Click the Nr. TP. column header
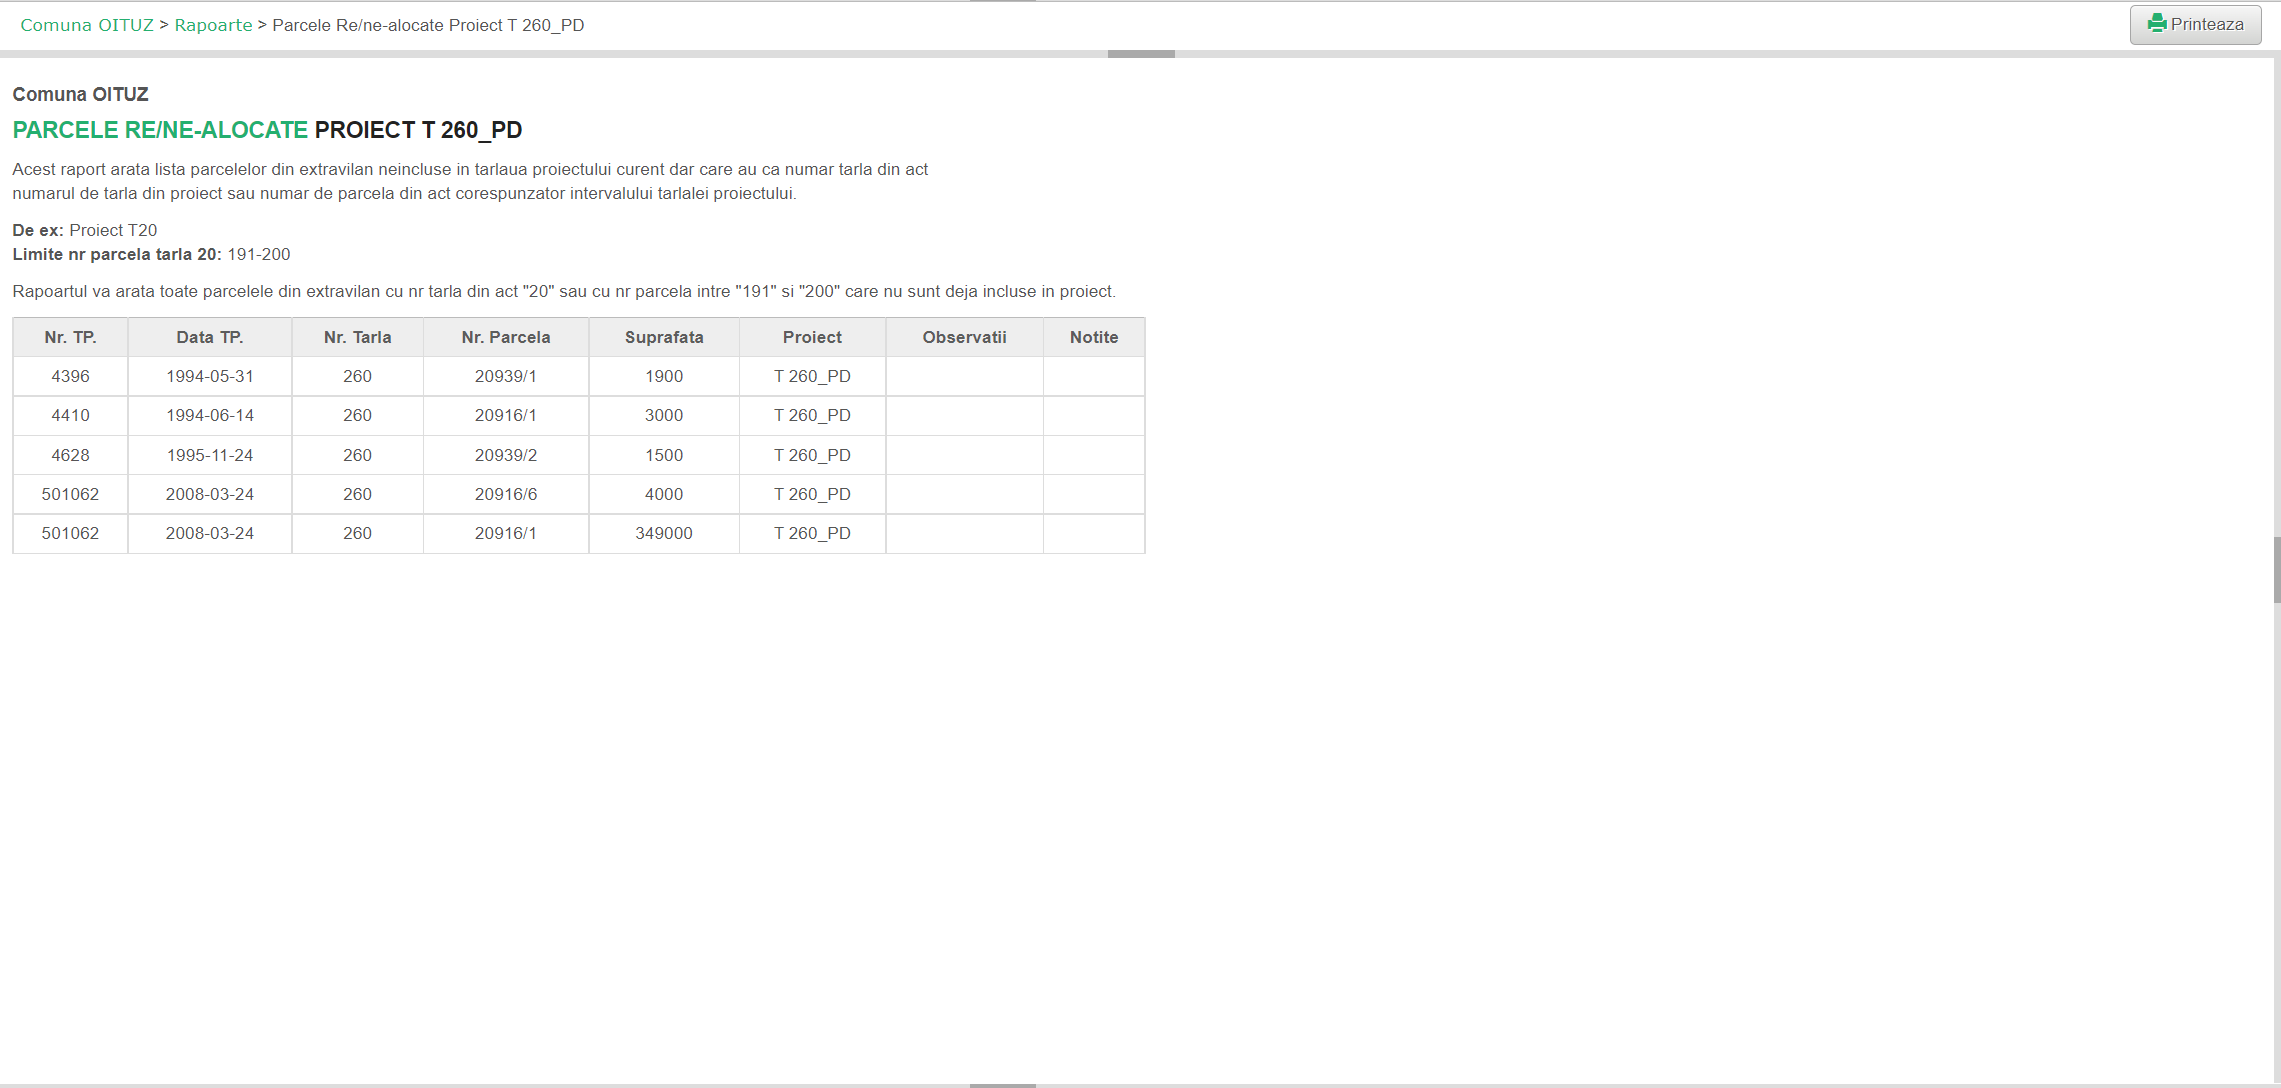Viewport: 2281px width, 1088px height. click(70, 338)
